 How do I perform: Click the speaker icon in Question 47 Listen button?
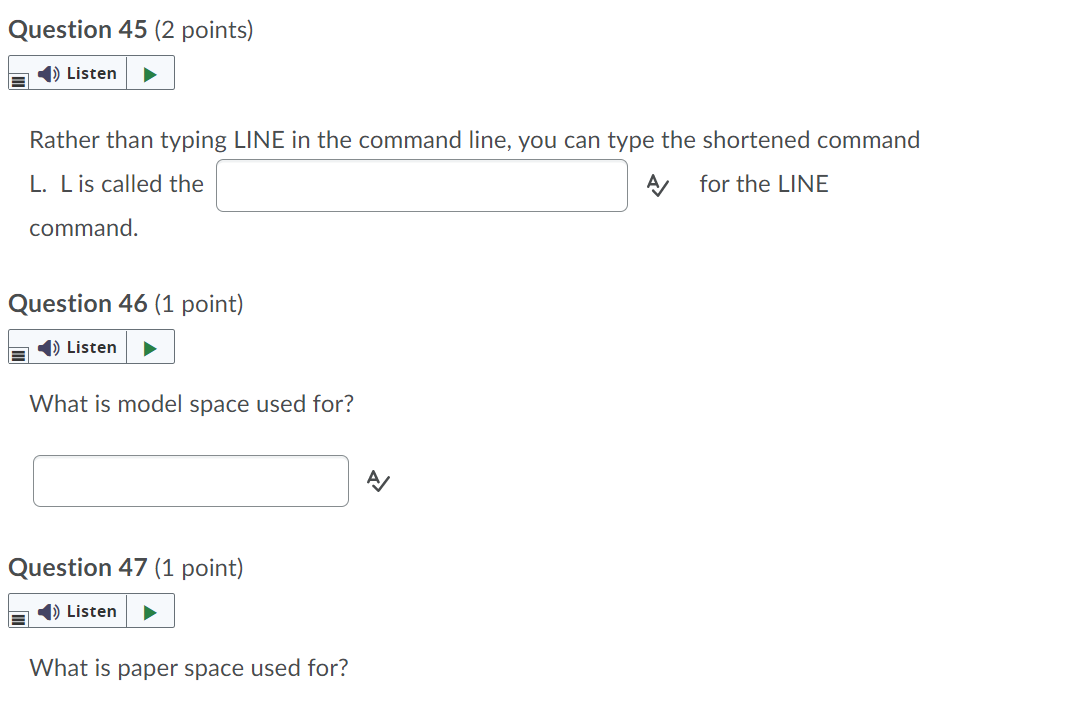pos(49,611)
